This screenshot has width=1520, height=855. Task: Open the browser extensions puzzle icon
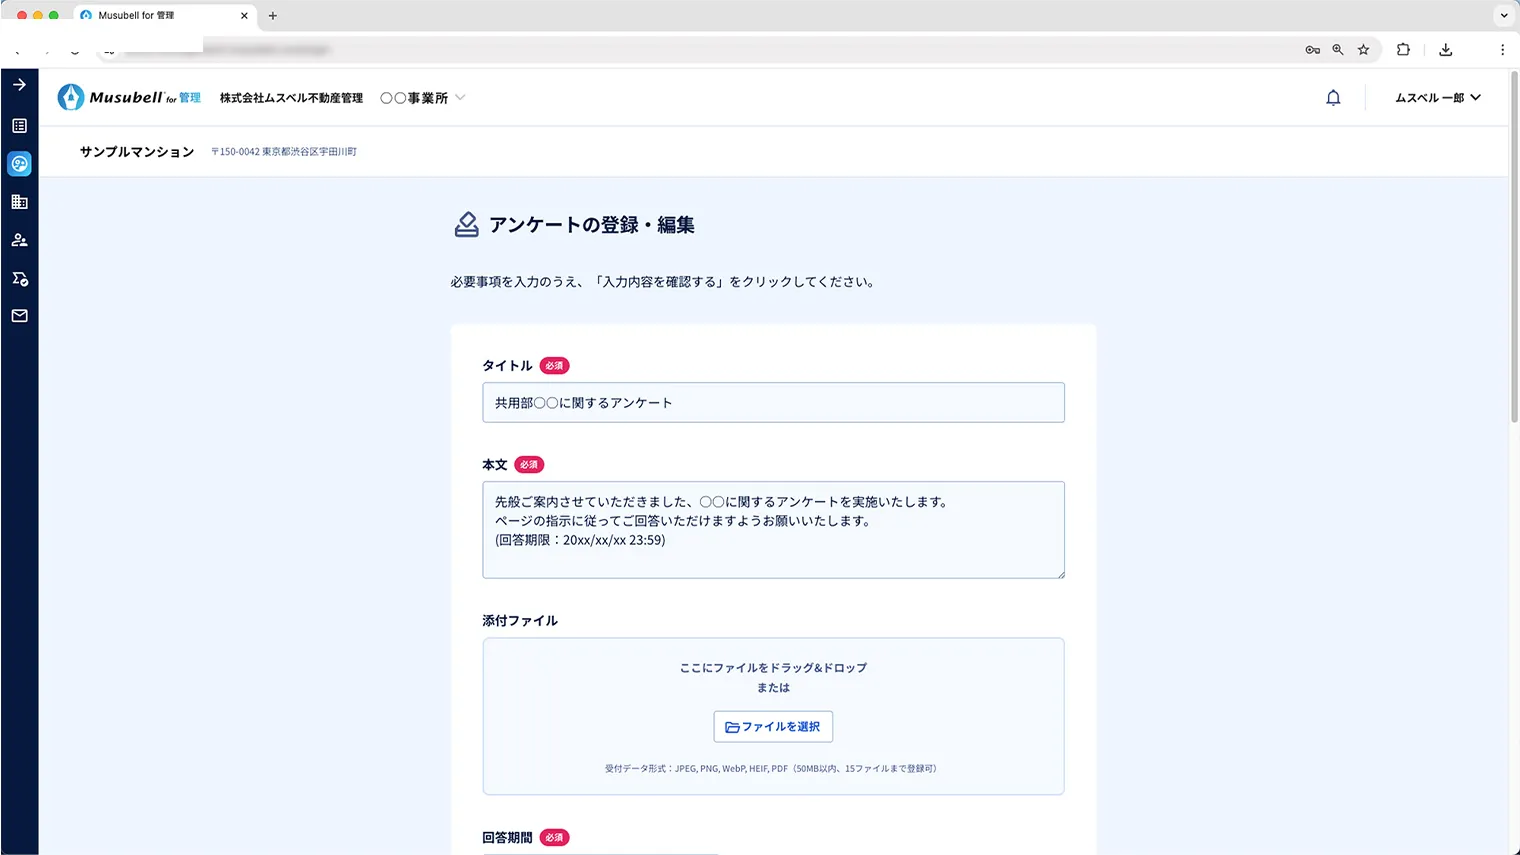point(1404,49)
